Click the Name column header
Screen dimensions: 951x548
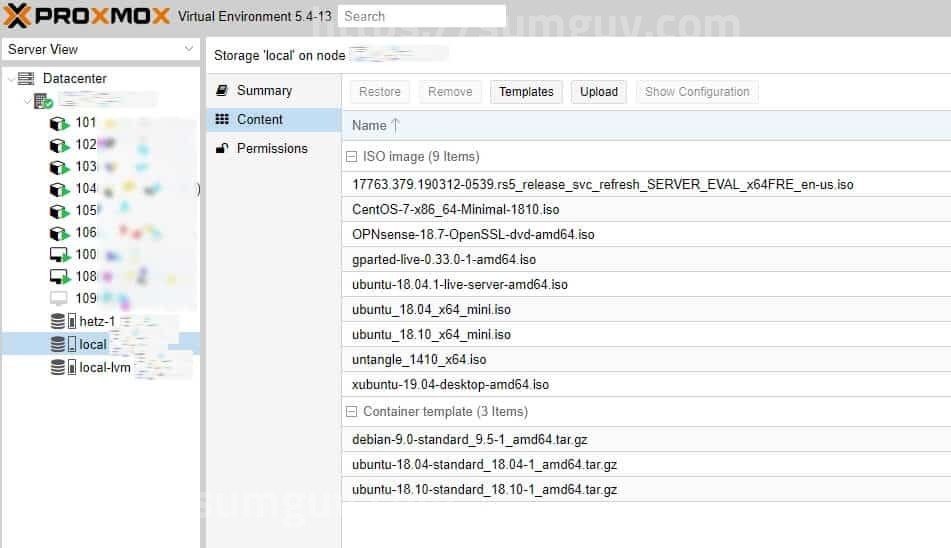coord(647,125)
